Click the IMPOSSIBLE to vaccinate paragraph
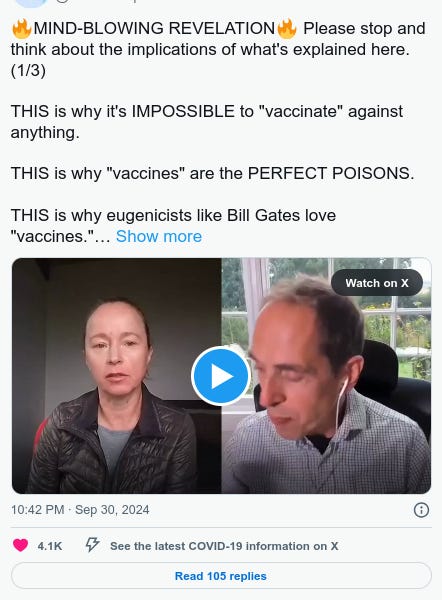Viewport: 442px width, 600px height. point(207,122)
